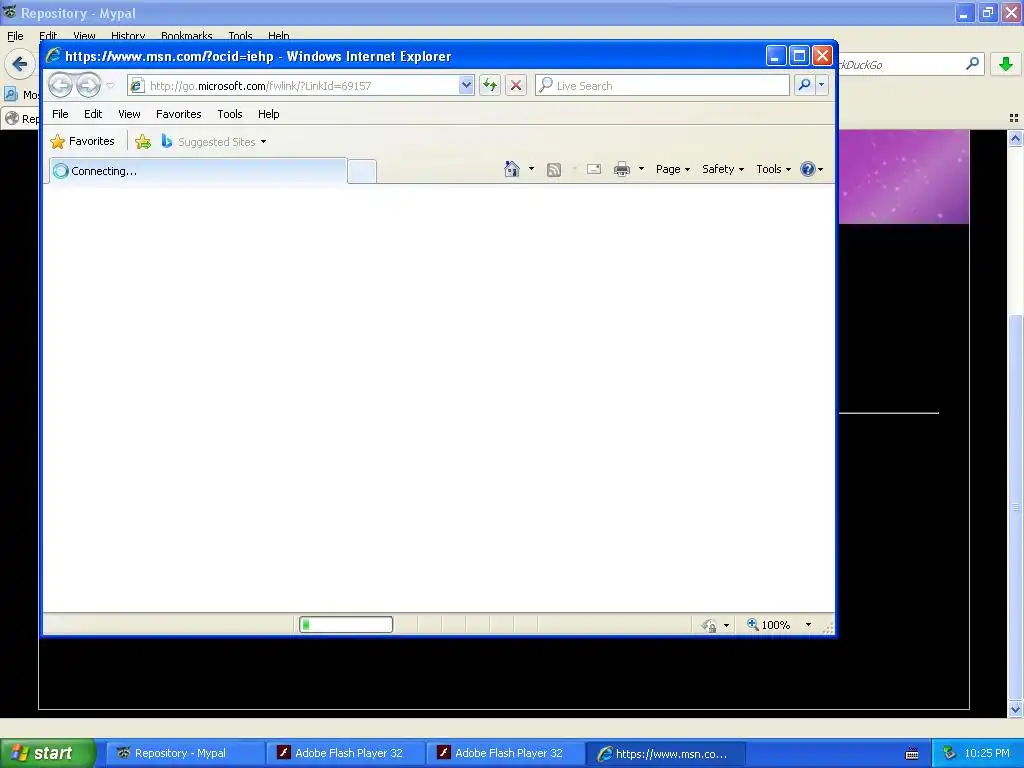Click the Mypal vertical scrollbar thumb
The image size is (1024, 768).
click(1015, 506)
